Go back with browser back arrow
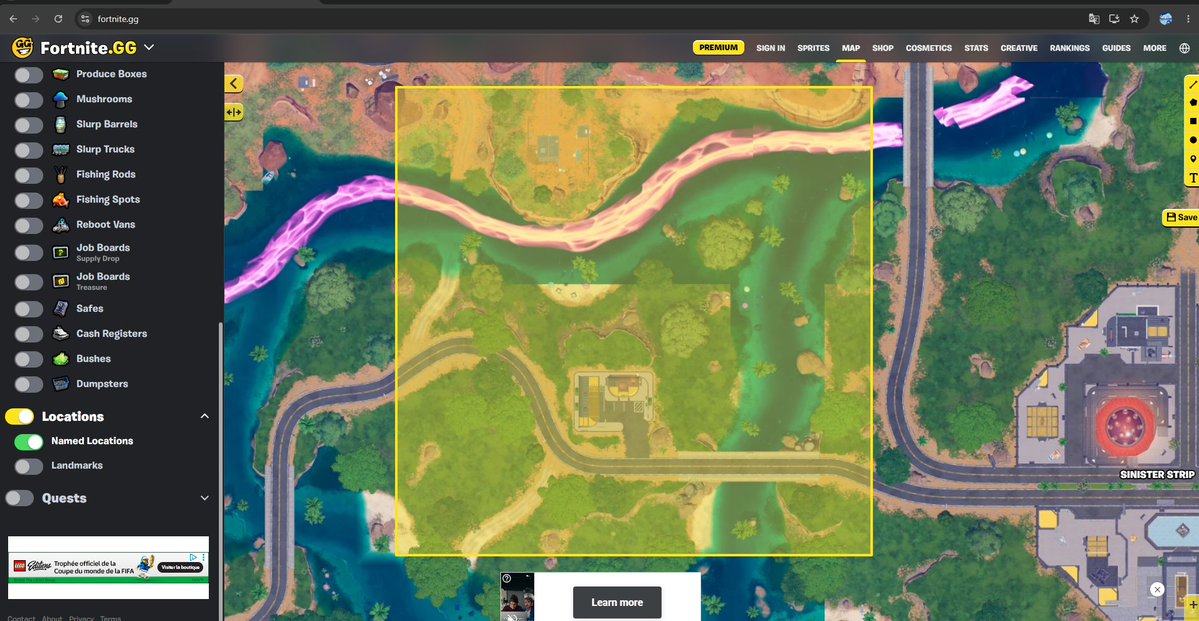1199x621 pixels. 13,18
